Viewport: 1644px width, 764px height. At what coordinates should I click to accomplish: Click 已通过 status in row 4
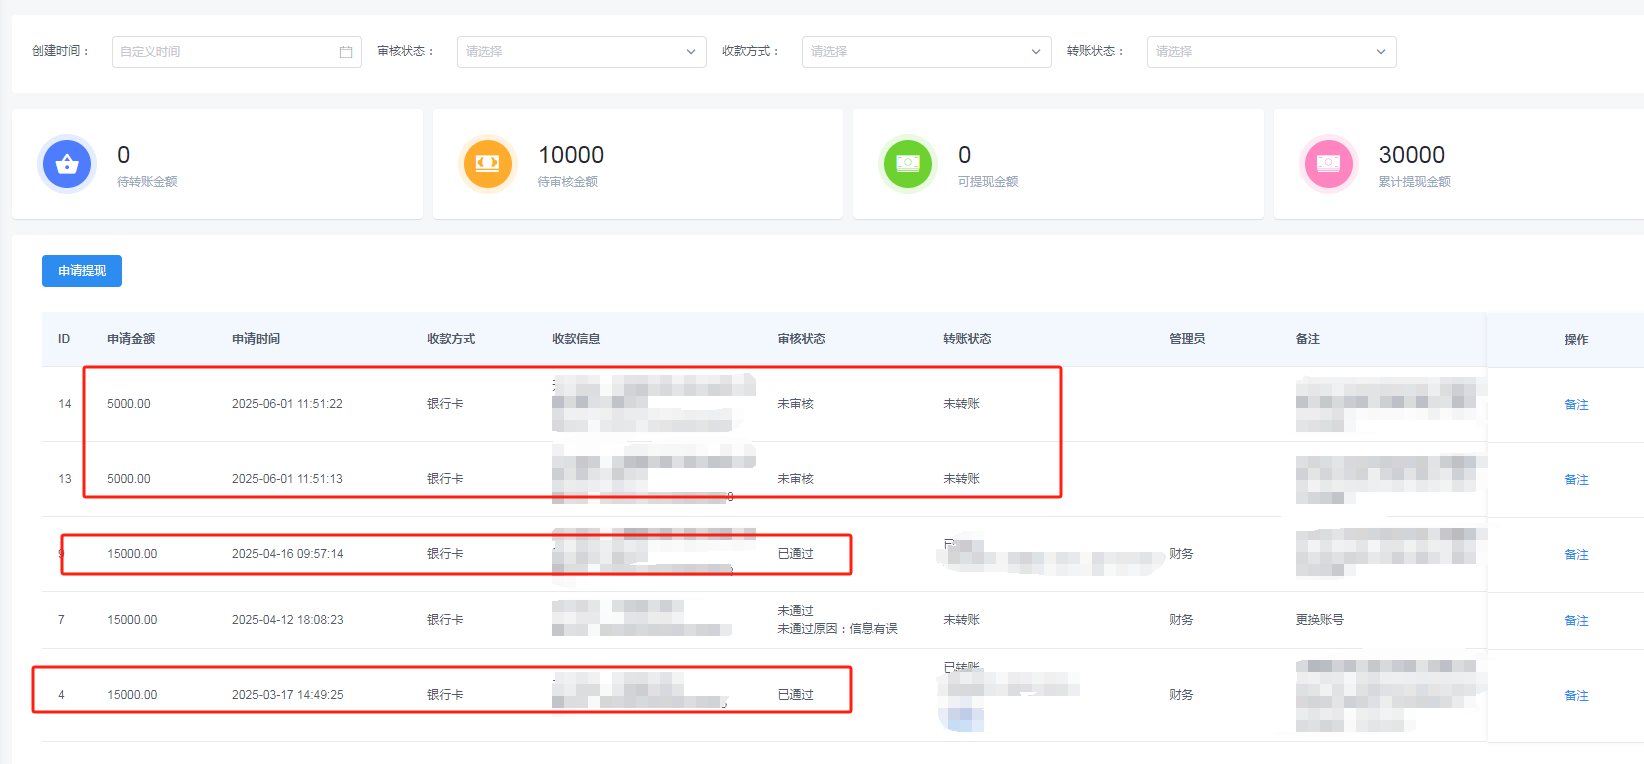tap(795, 695)
